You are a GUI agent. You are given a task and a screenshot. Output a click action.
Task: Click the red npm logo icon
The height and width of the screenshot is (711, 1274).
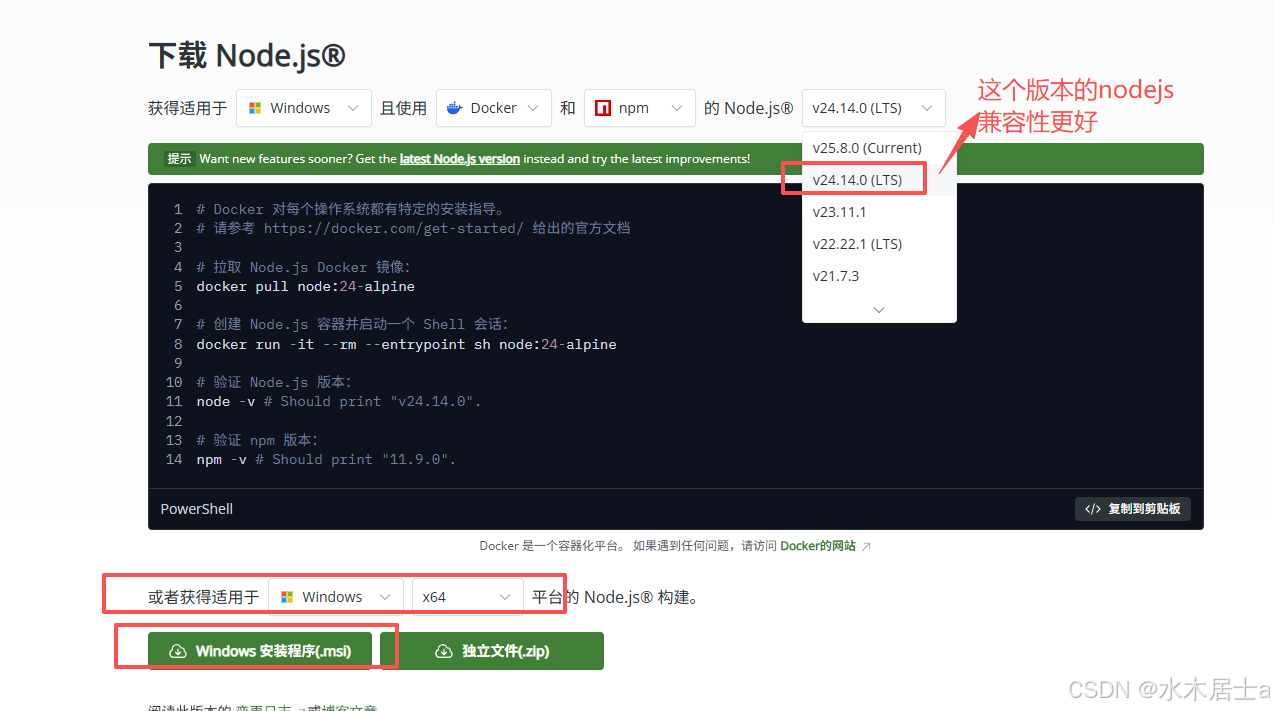603,108
